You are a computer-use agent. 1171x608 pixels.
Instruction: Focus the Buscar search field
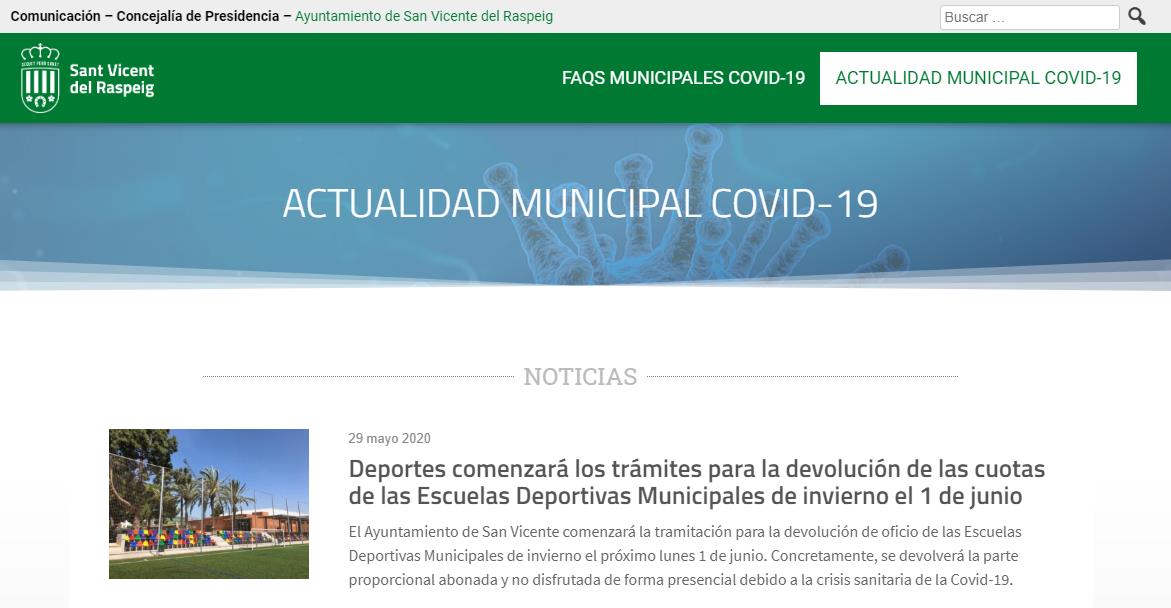point(1029,17)
